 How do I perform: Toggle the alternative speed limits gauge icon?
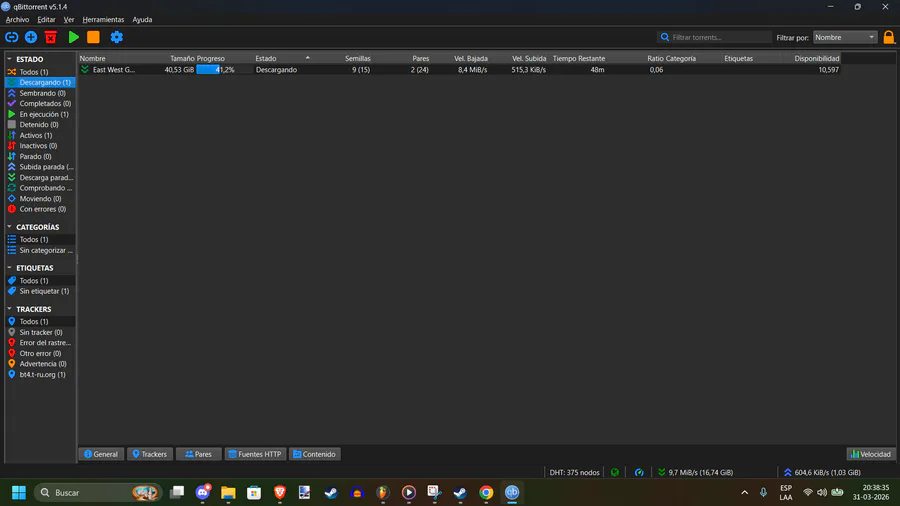click(639, 472)
